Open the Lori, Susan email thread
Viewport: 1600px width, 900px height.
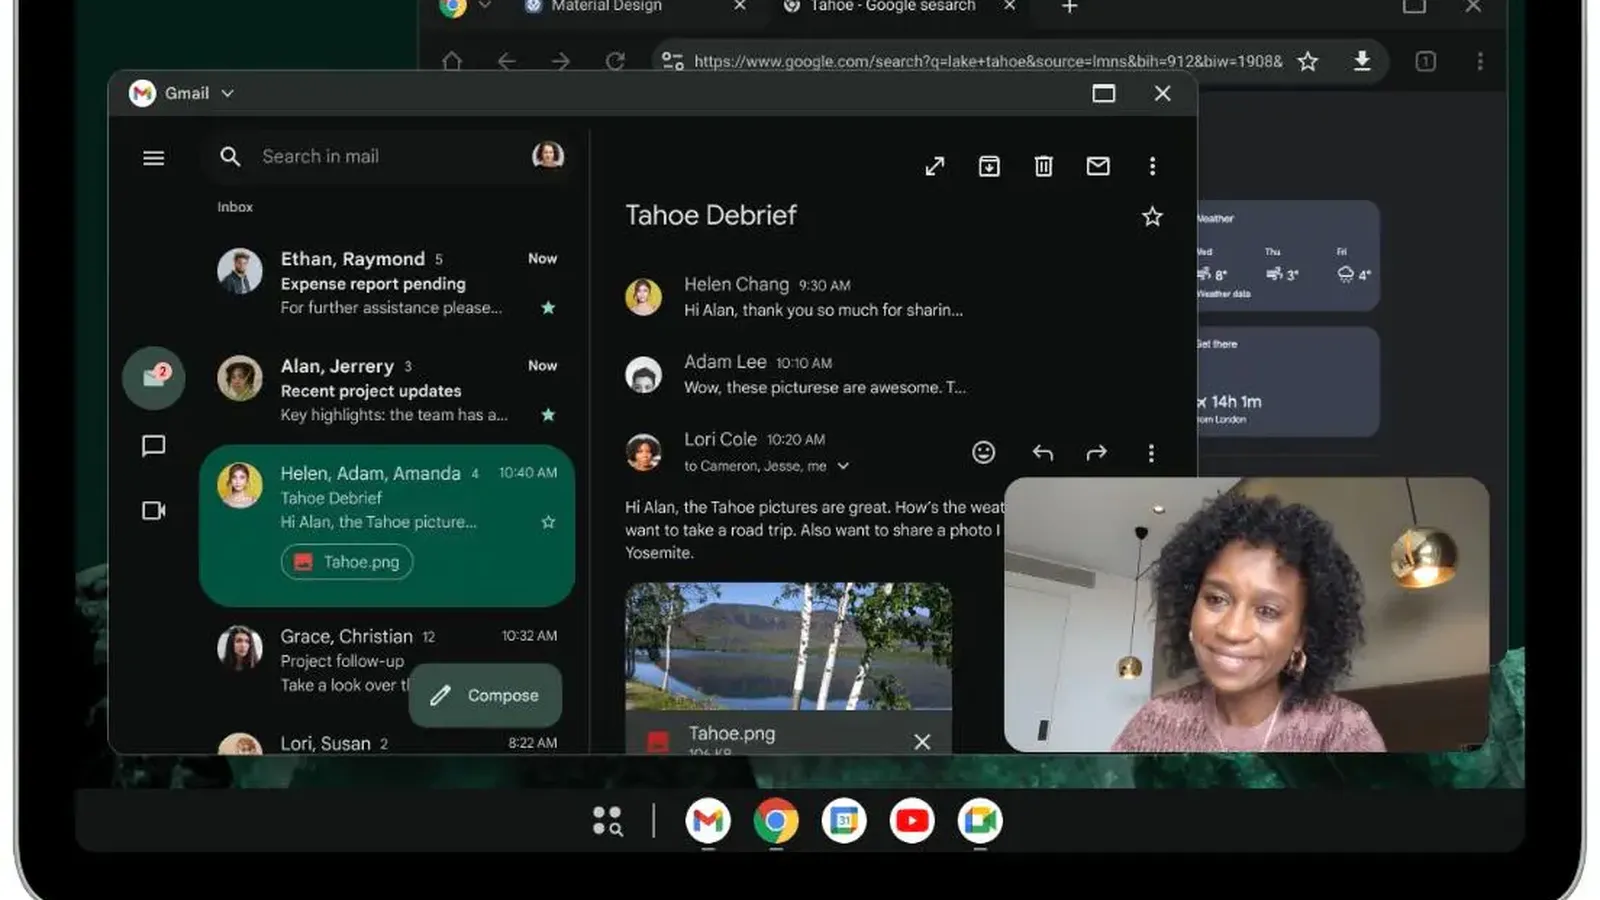tap(388, 743)
